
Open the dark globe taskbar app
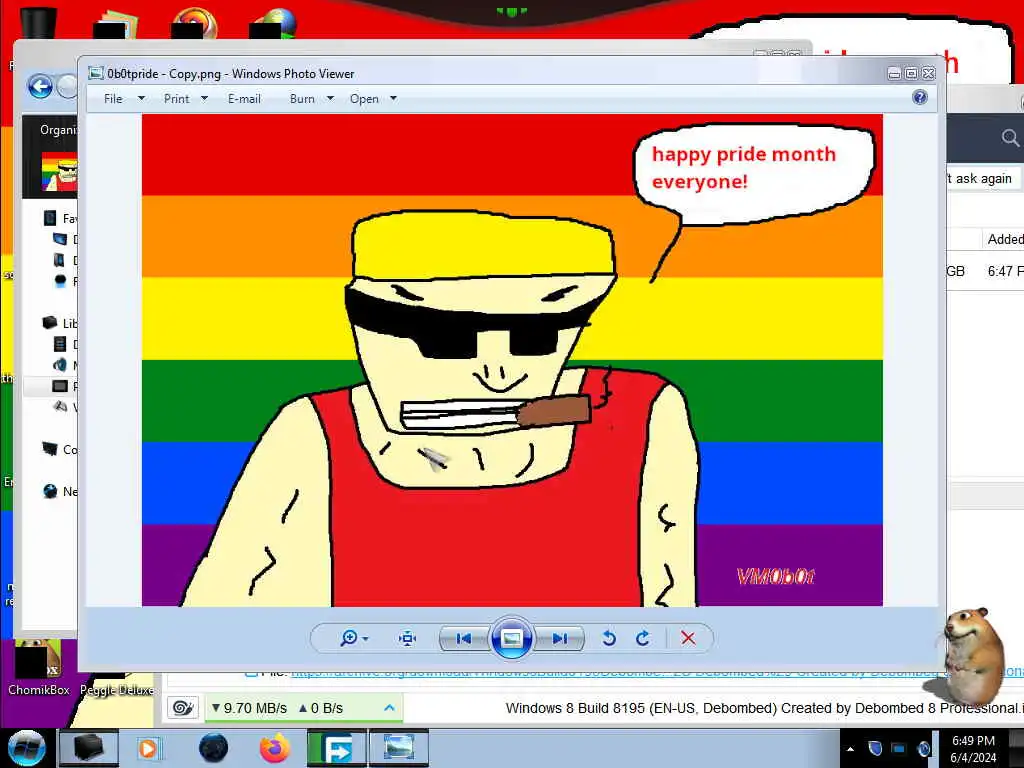[x=214, y=748]
